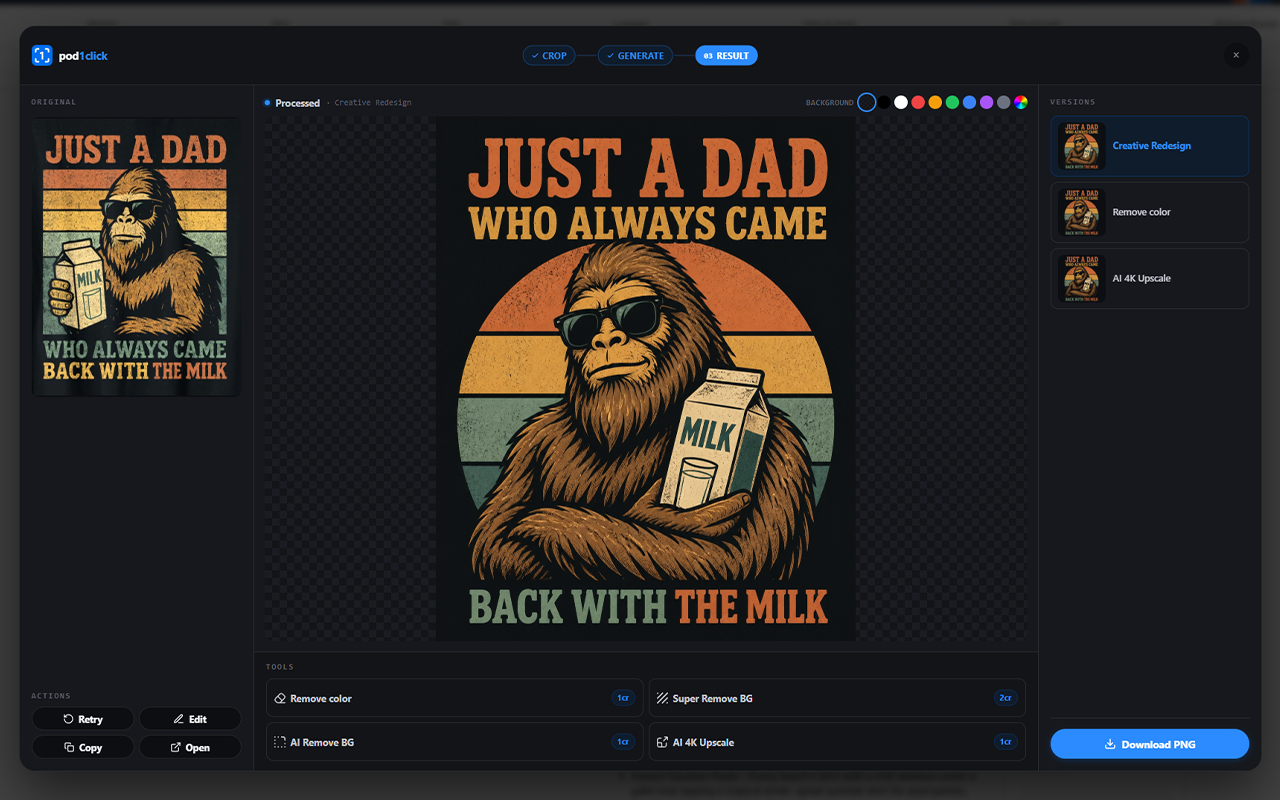Click the Processed status label
The image size is (1280, 800).
coord(298,103)
